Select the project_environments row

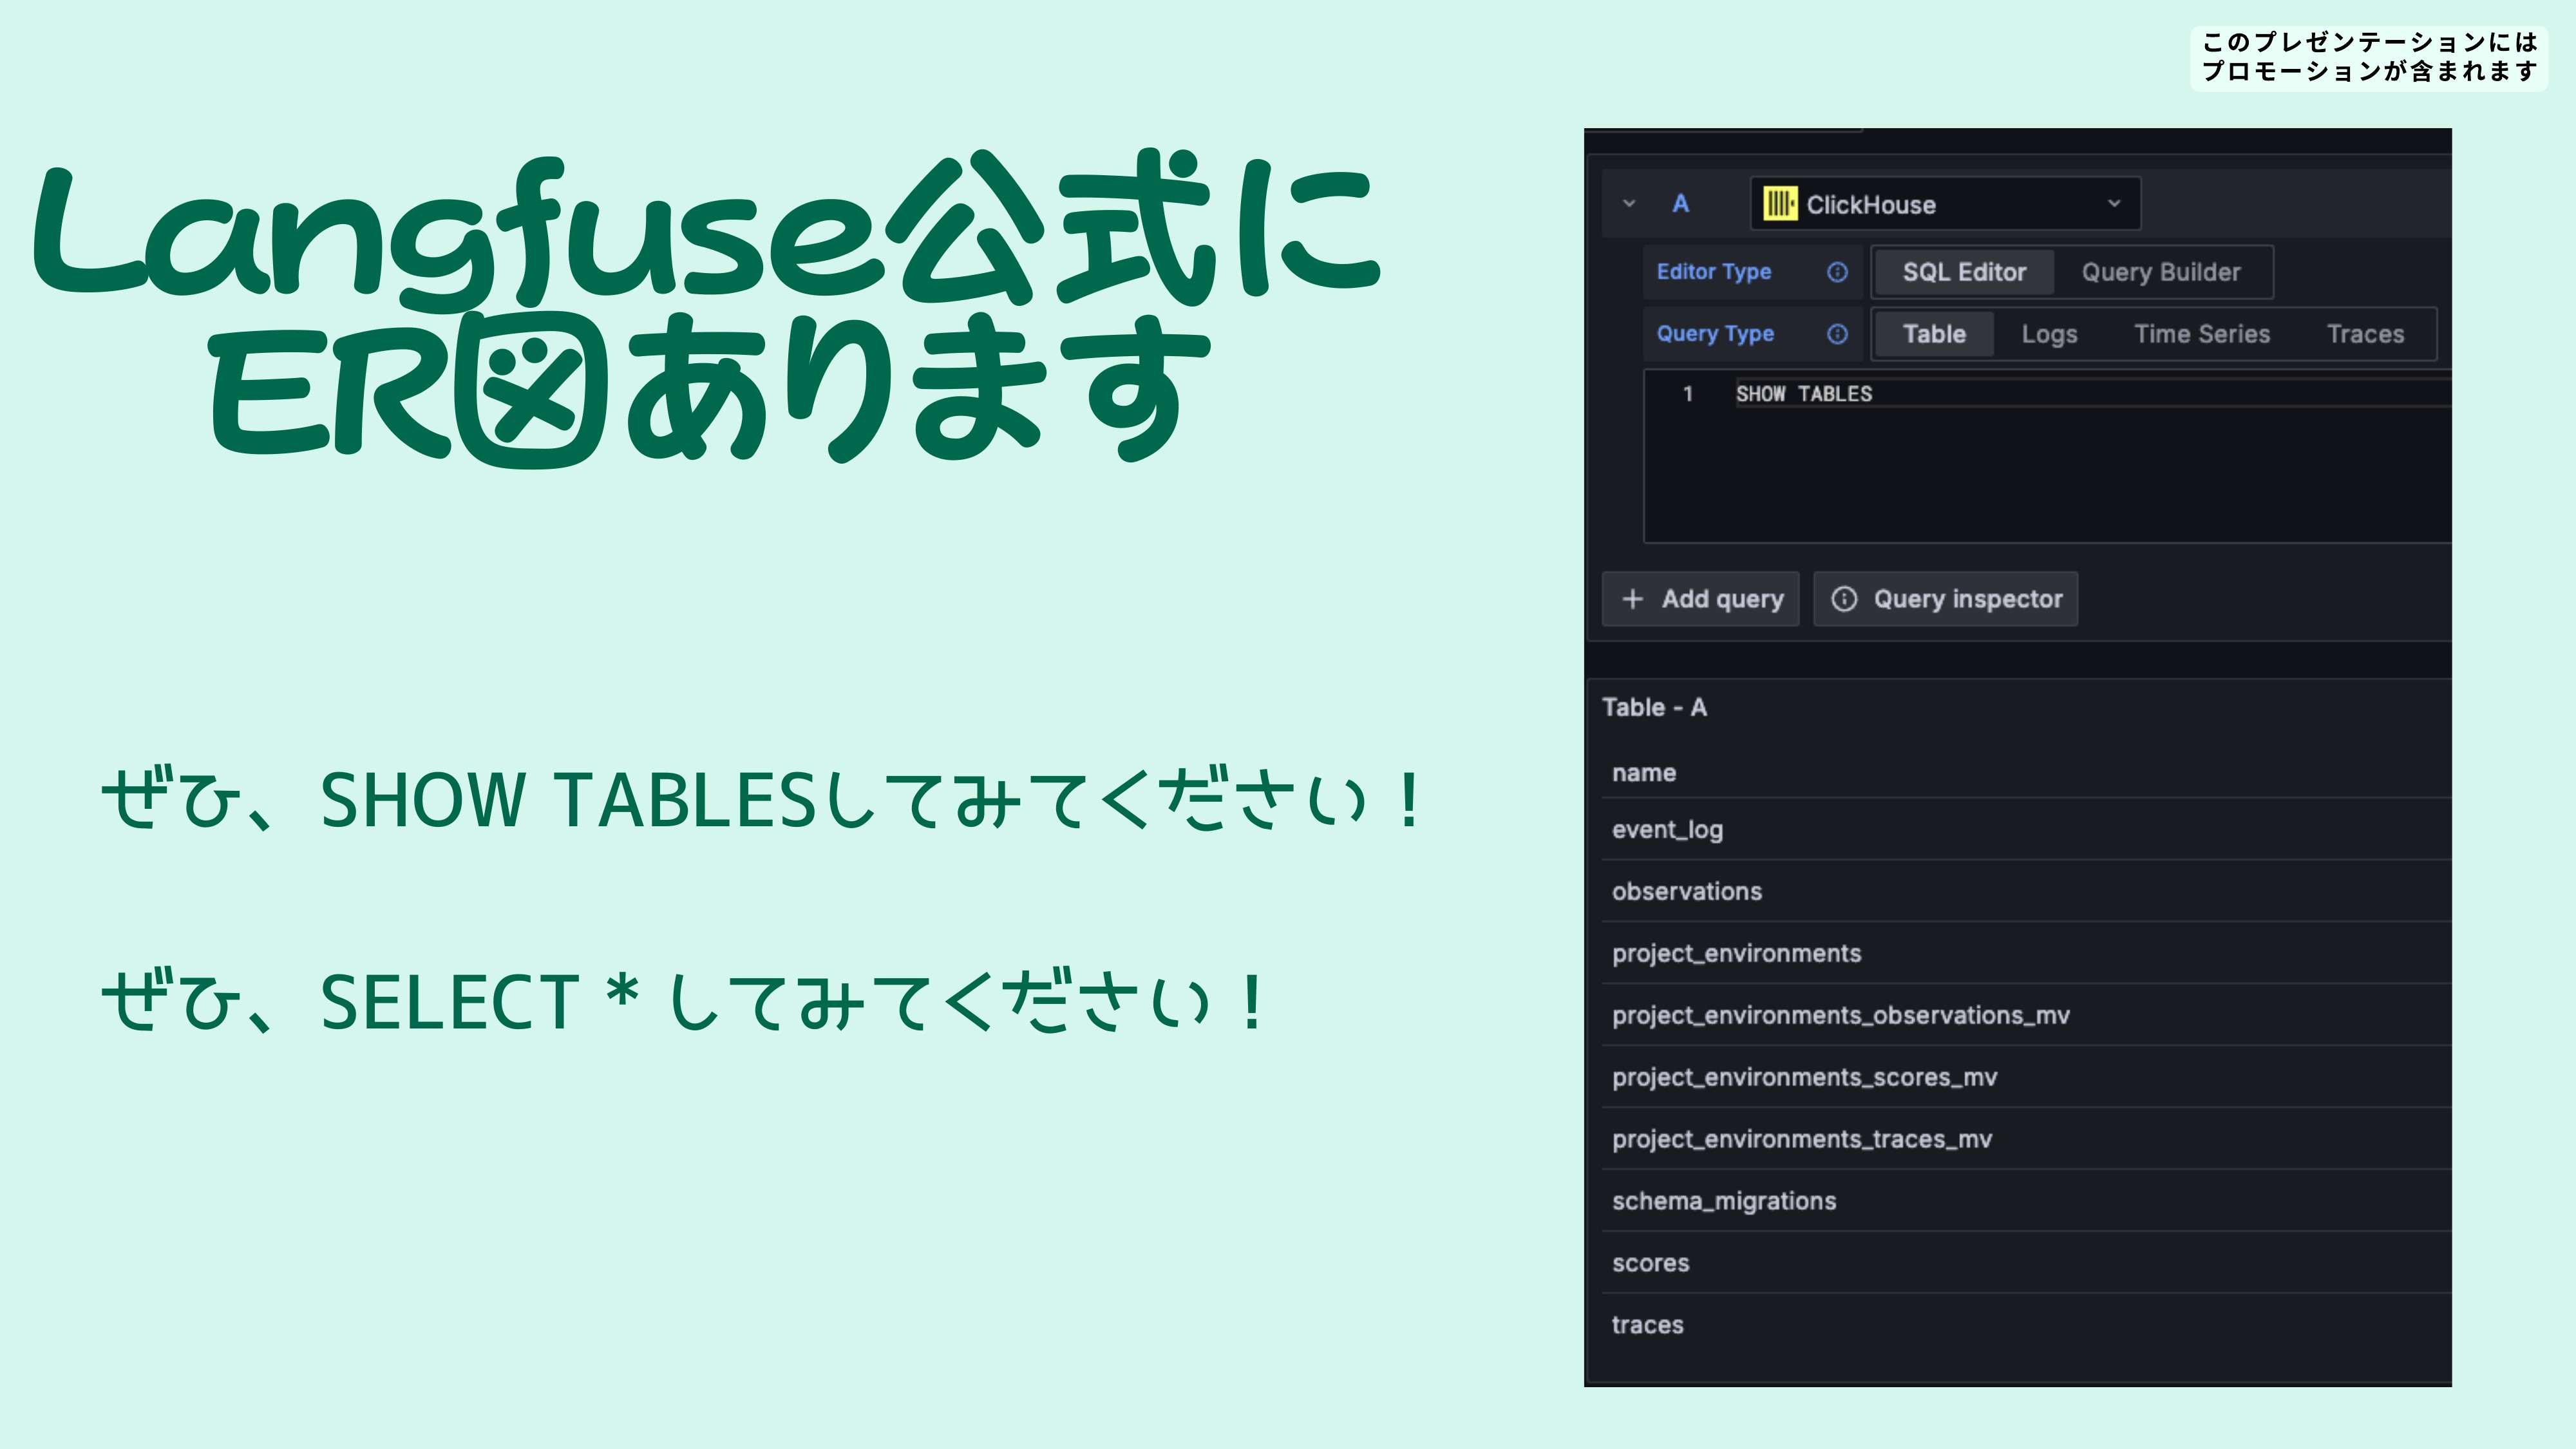pyautogui.click(x=2026, y=954)
